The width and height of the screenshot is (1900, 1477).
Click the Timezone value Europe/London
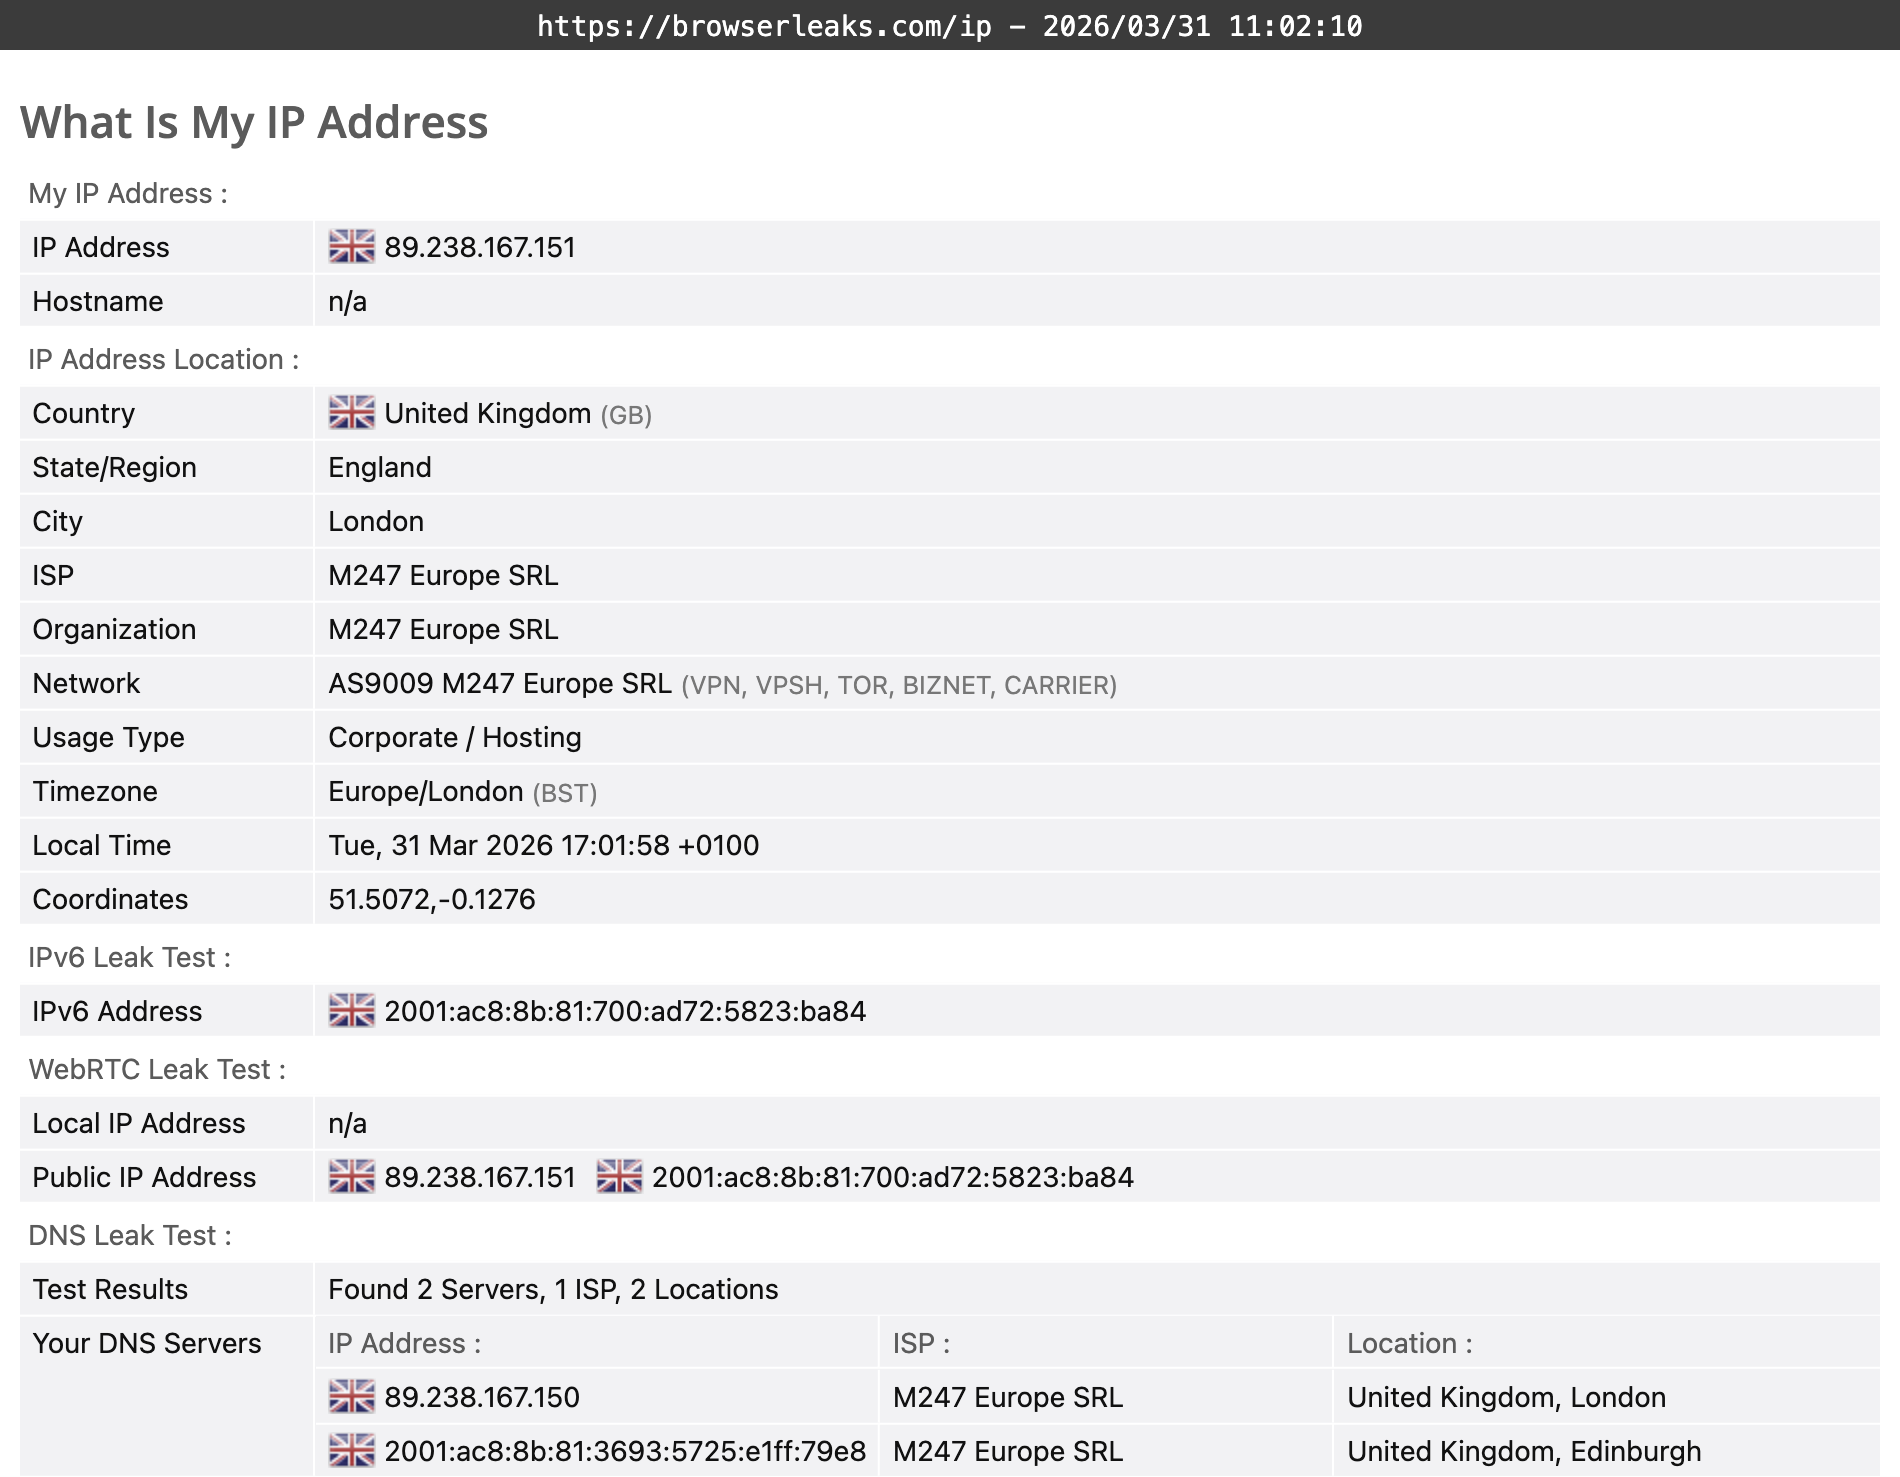(424, 791)
